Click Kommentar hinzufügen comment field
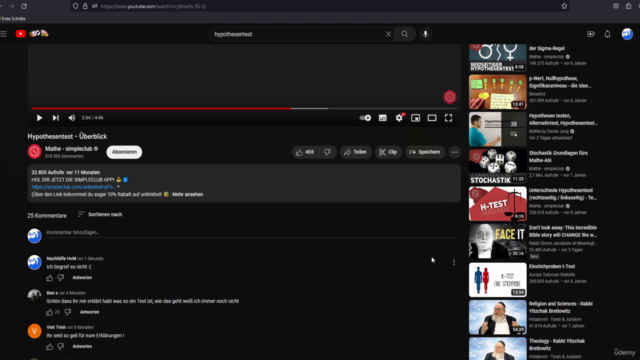 (x=251, y=233)
